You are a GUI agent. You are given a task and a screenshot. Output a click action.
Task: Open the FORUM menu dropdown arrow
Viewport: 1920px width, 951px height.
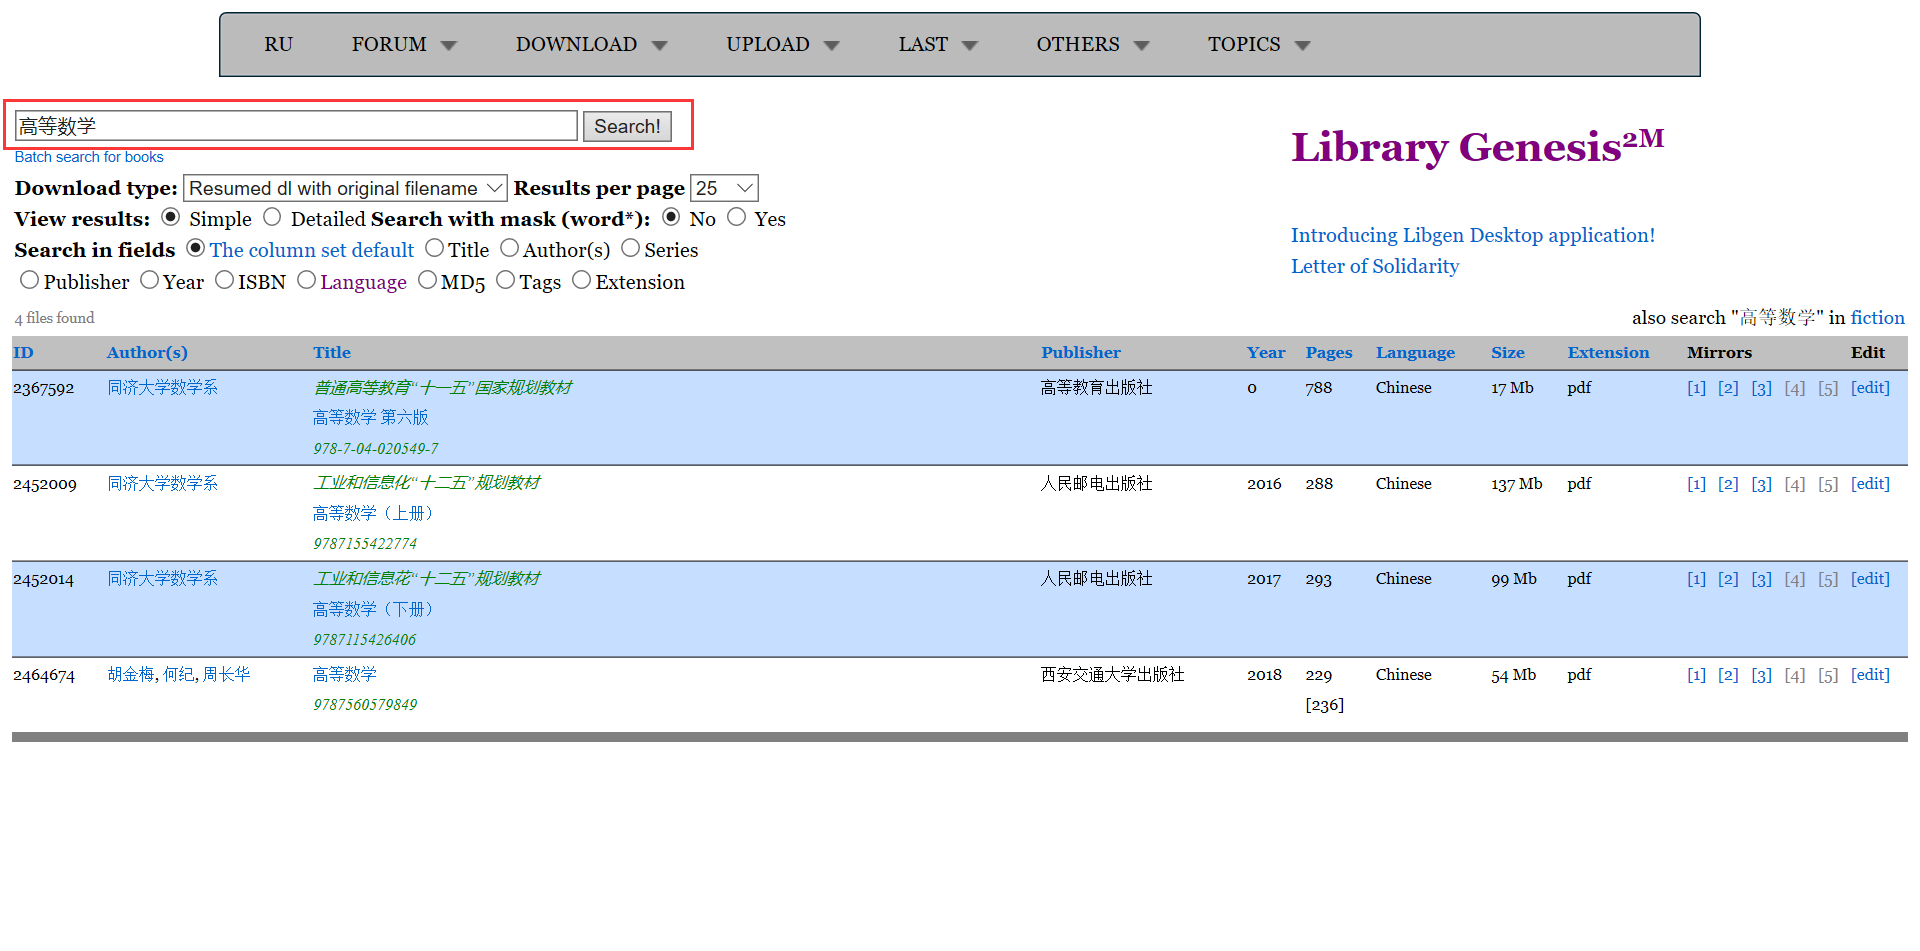click(x=449, y=46)
